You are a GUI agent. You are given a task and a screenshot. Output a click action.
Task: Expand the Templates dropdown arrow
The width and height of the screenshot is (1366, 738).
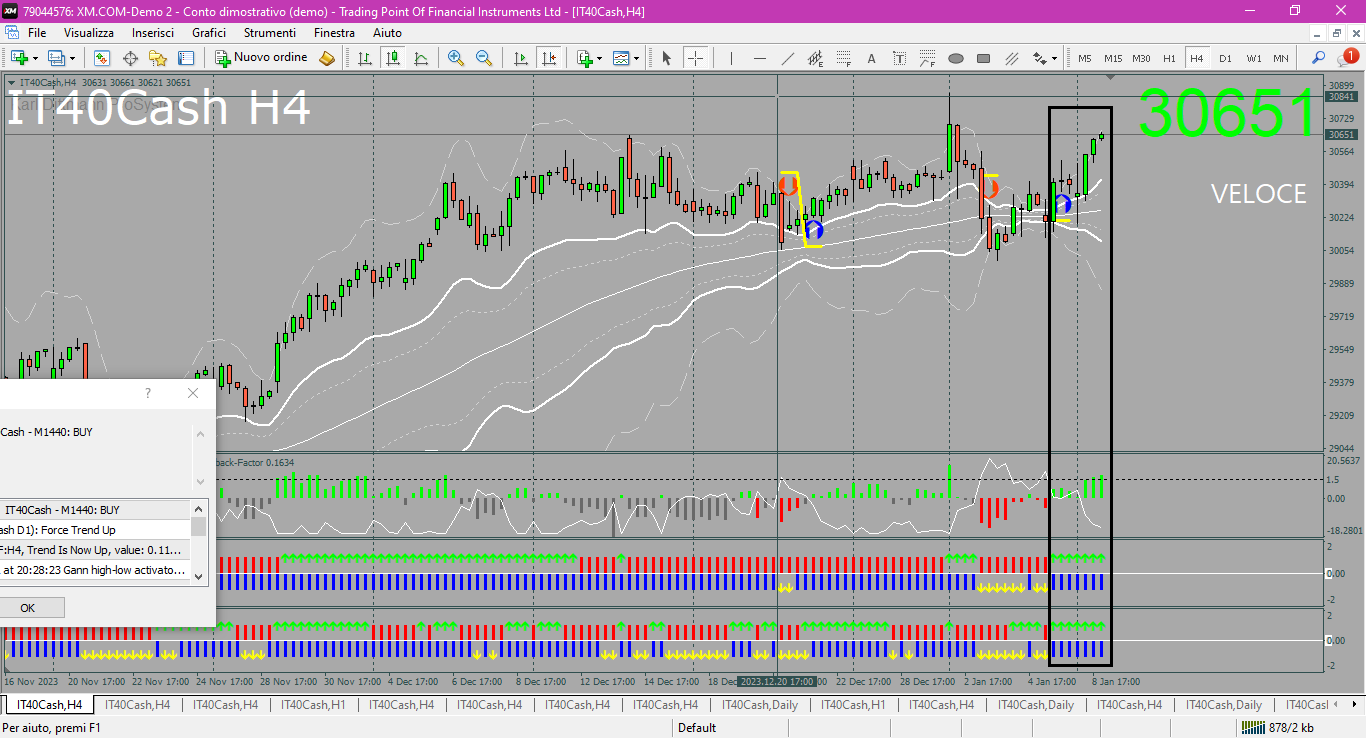[636, 58]
